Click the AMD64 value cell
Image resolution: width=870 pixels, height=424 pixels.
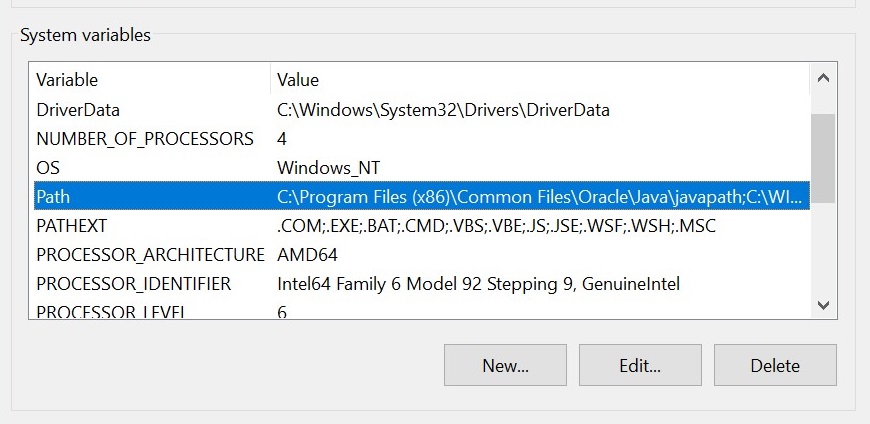[307, 255]
